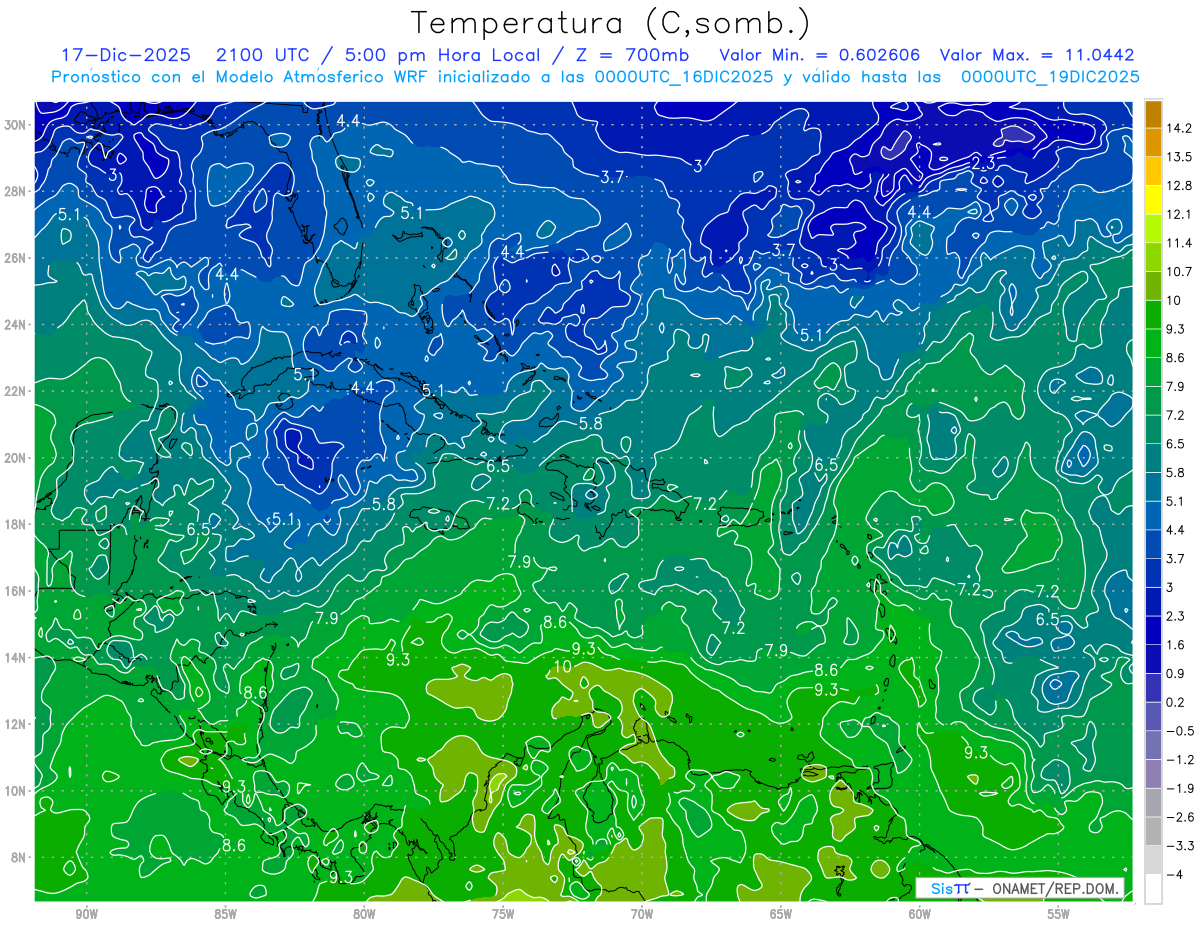This screenshot has height=927, width=1200.
Task: Click the '65W' longitude axis label
Action: pyautogui.click(x=781, y=915)
